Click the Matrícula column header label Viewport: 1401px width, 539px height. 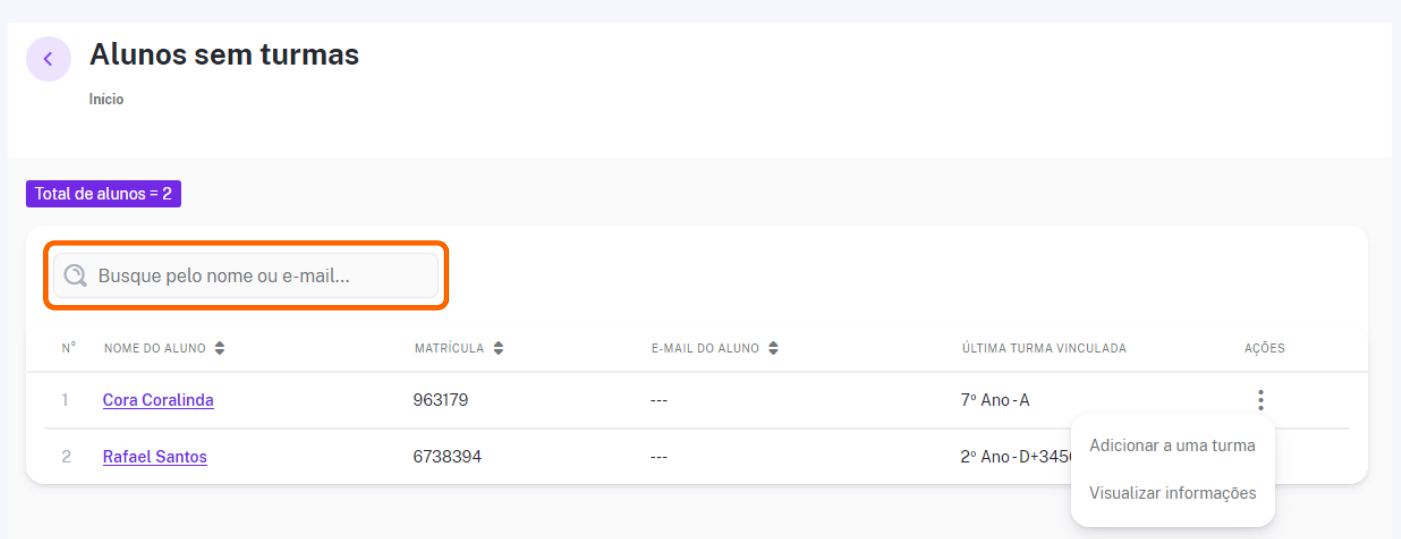(449, 348)
